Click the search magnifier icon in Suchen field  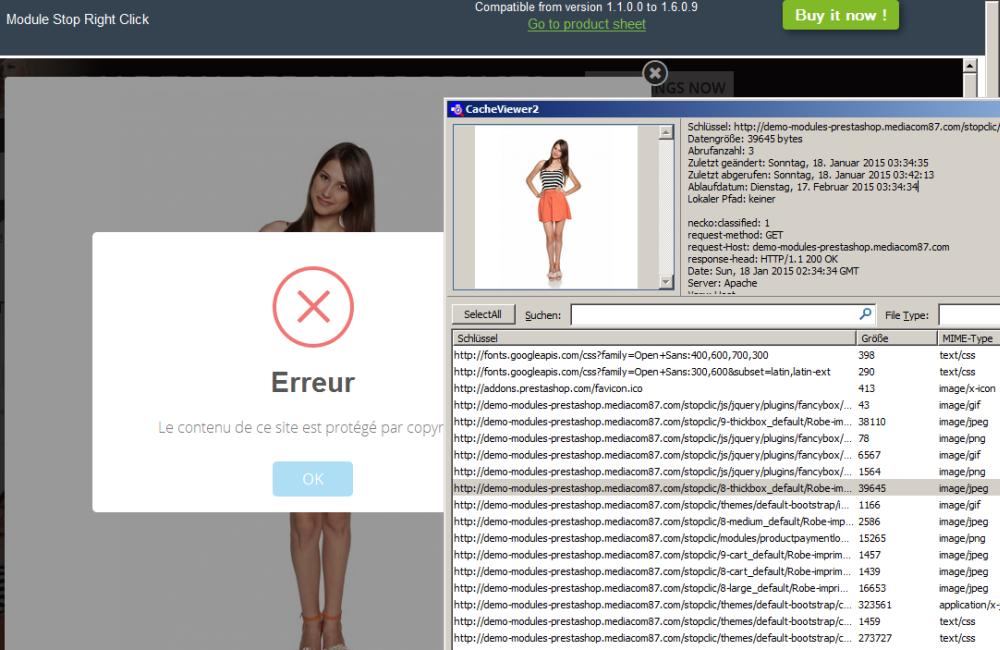(x=865, y=314)
